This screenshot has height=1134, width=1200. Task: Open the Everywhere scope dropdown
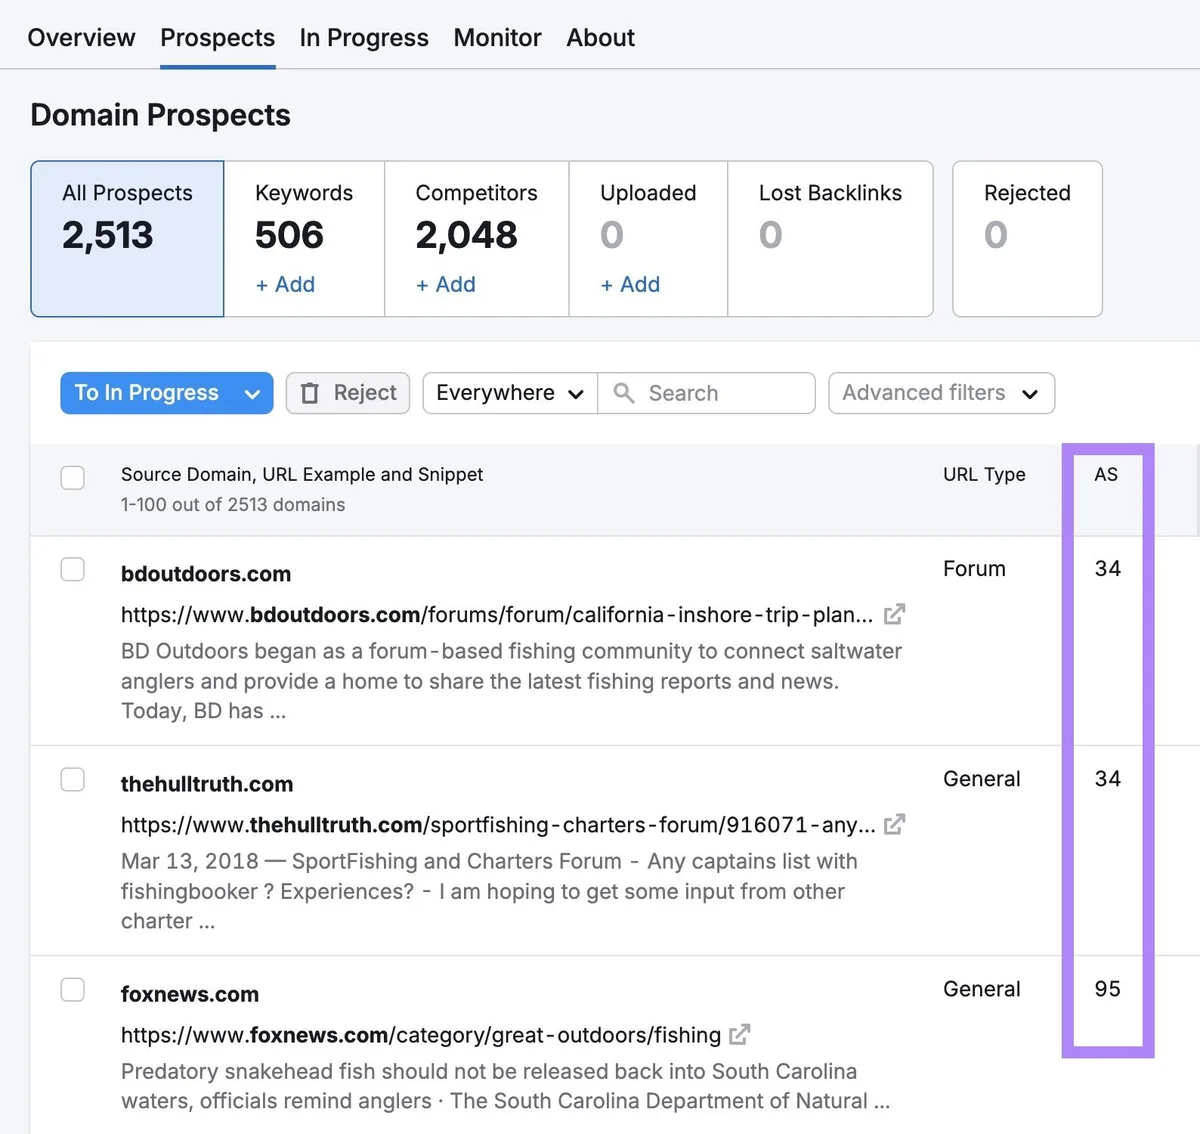[x=510, y=393]
